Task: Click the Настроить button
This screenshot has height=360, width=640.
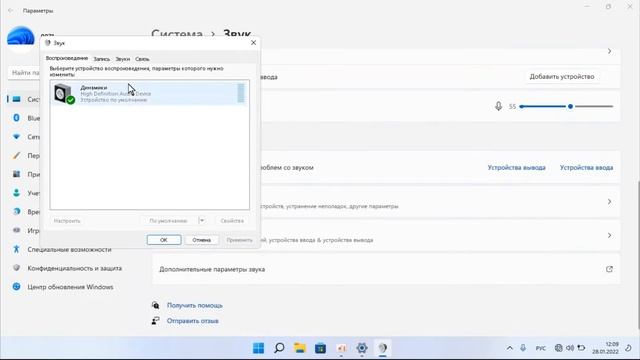Action: tap(67, 221)
